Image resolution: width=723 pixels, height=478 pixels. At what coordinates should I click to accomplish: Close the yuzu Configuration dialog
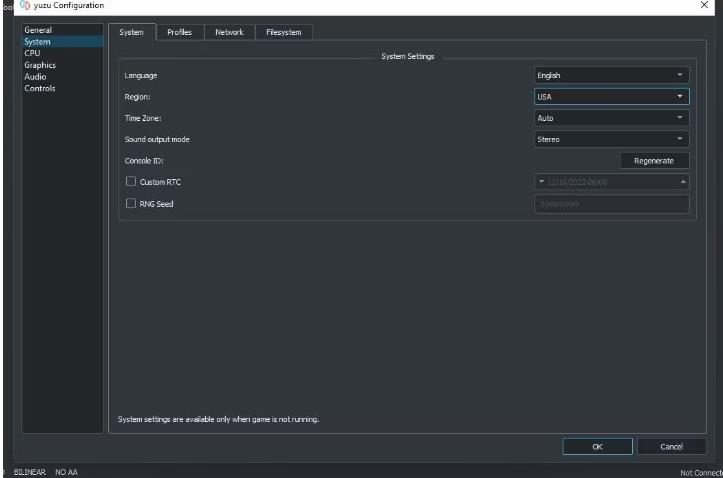704,7
